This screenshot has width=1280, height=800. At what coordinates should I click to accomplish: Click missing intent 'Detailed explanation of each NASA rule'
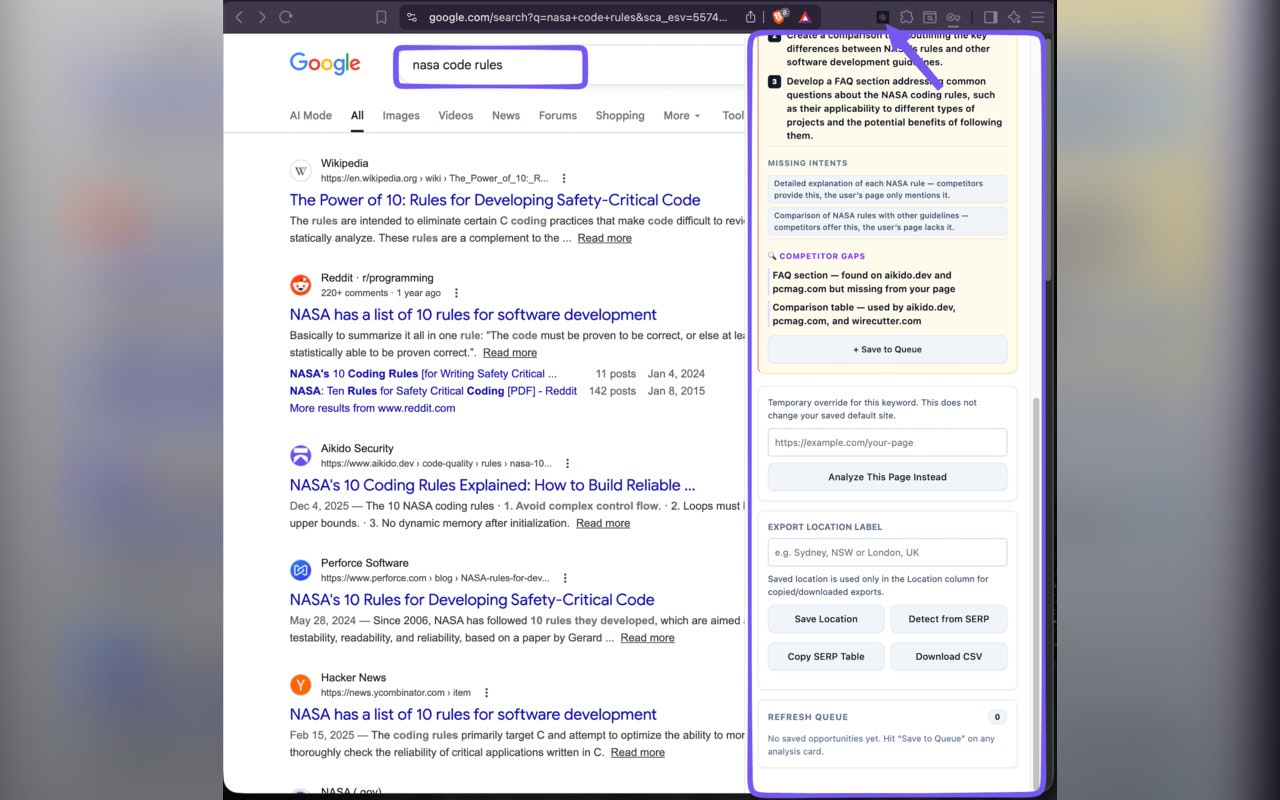887,189
